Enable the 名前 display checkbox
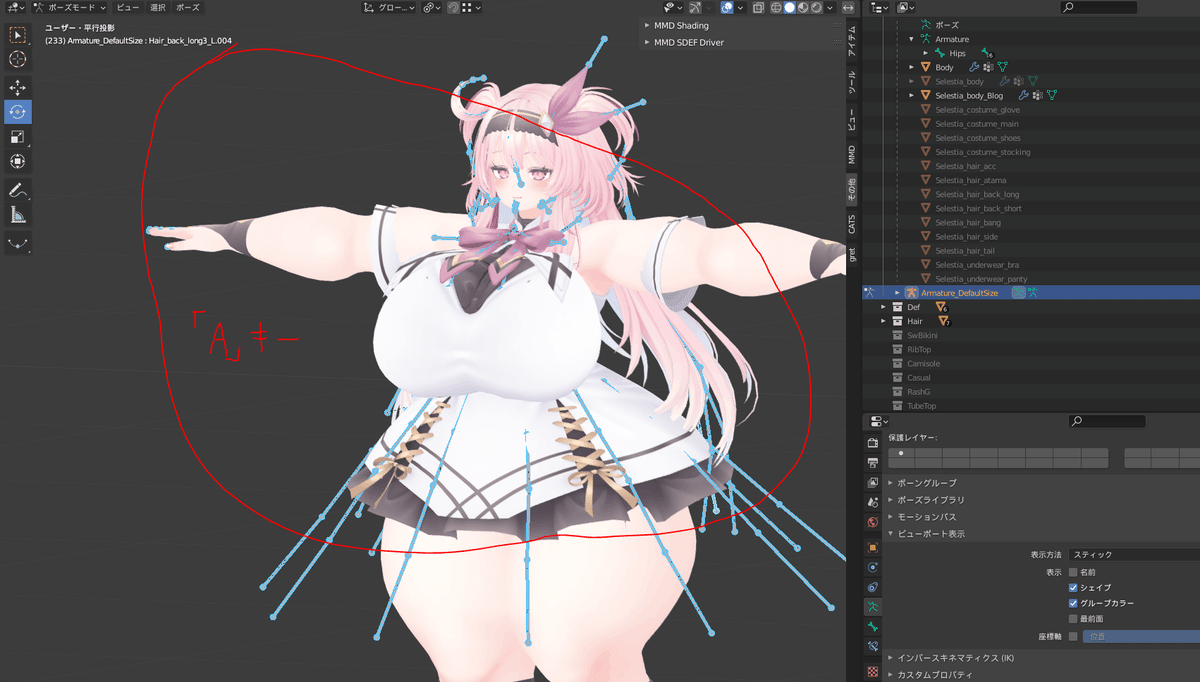The image size is (1200, 682). (1073, 572)
